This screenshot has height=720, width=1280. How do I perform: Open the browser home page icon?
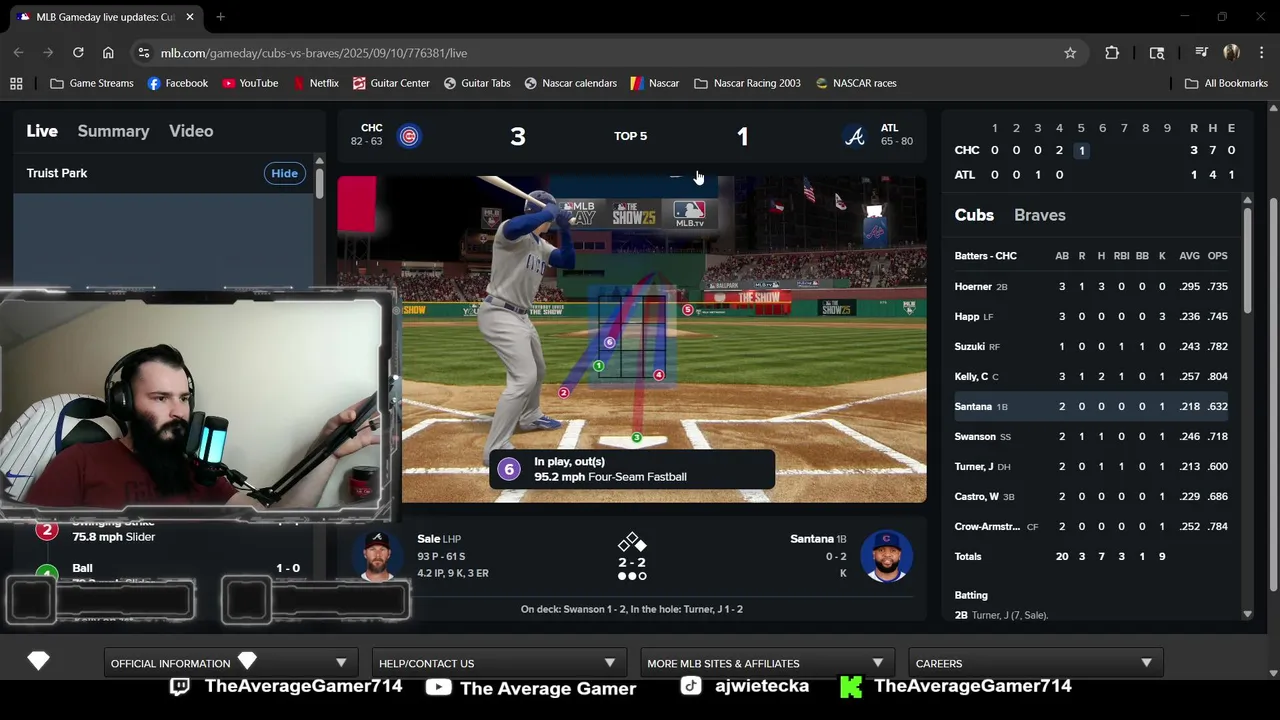tap(108, 53)
